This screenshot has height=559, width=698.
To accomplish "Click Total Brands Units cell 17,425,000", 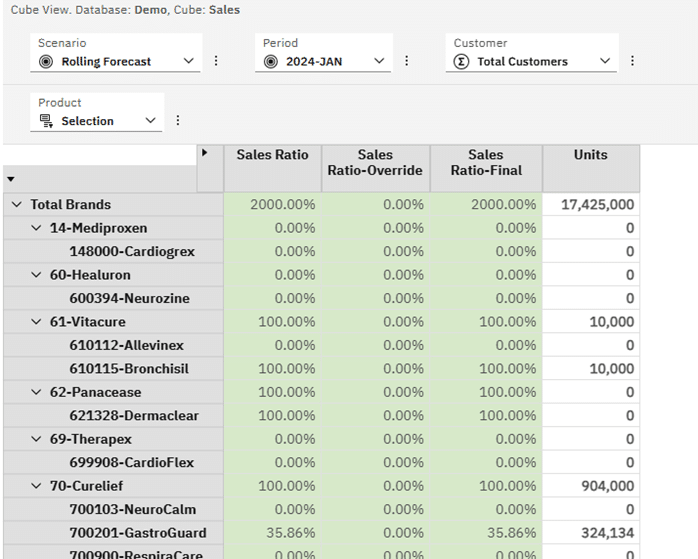I will 591,204.
